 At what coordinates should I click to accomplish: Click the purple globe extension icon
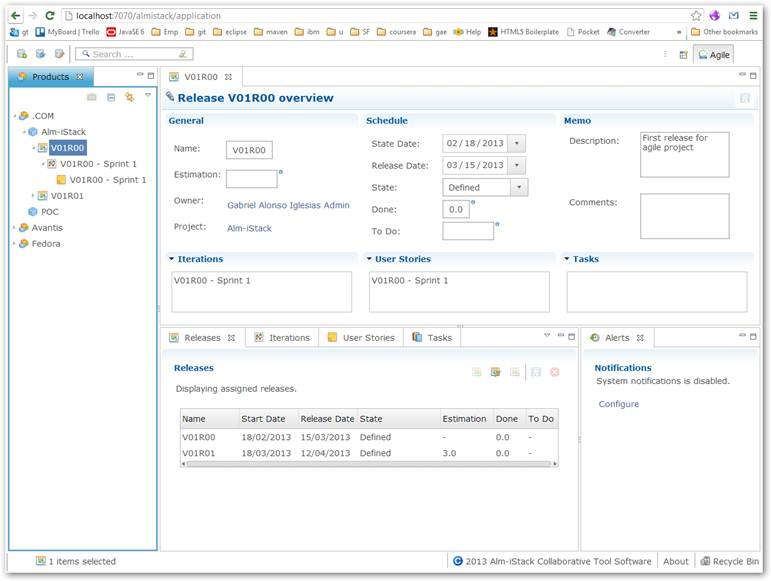click(x=714, y=16)
